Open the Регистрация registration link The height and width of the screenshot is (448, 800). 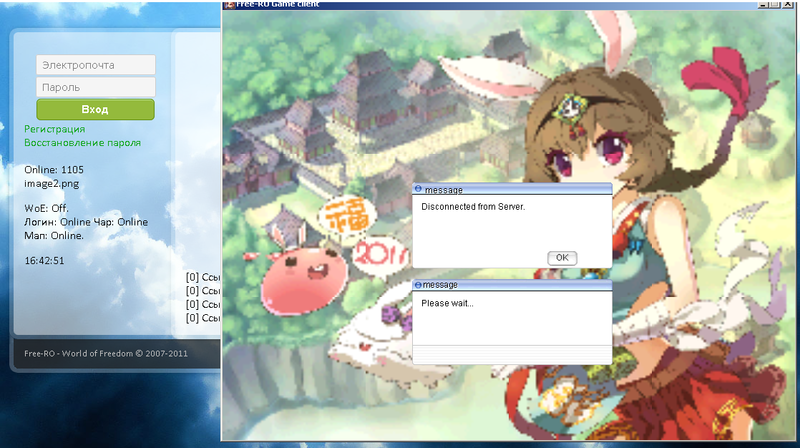[55, 129]
